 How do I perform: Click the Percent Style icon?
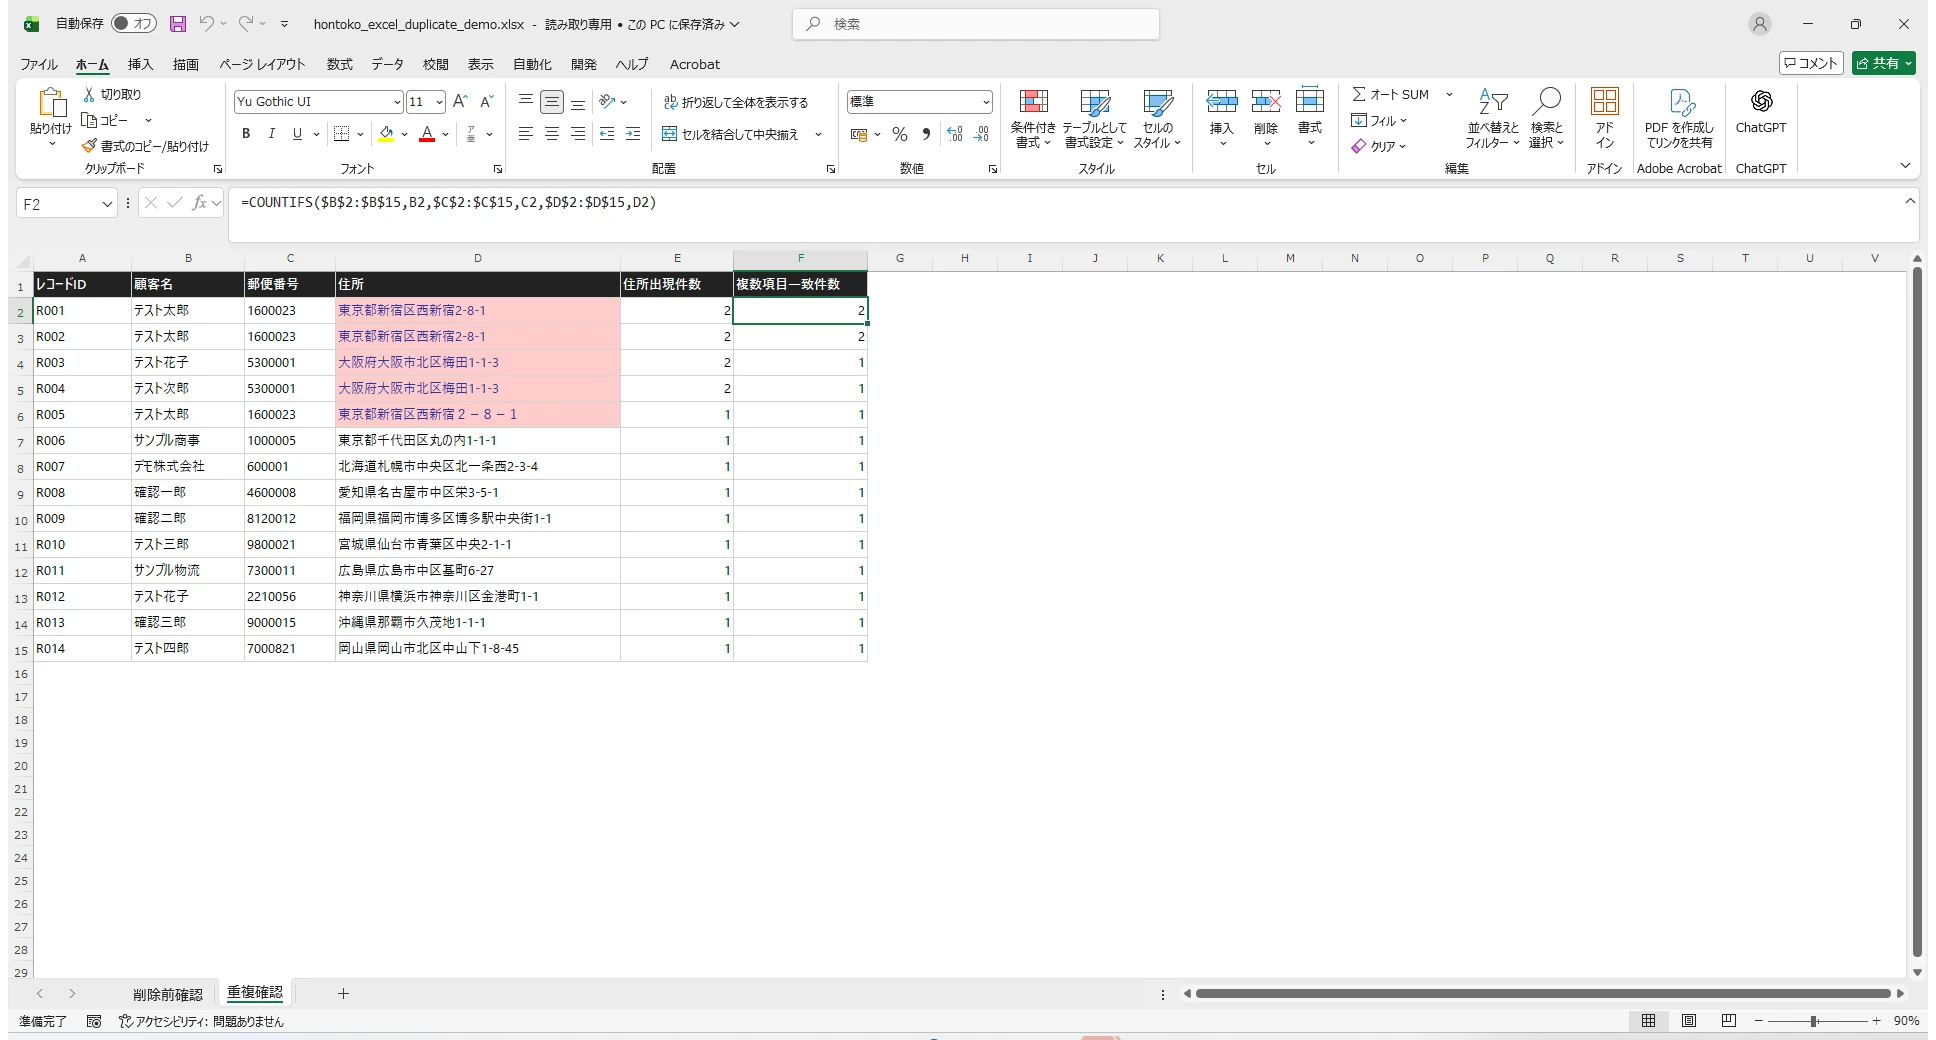(x=900, y=134)
